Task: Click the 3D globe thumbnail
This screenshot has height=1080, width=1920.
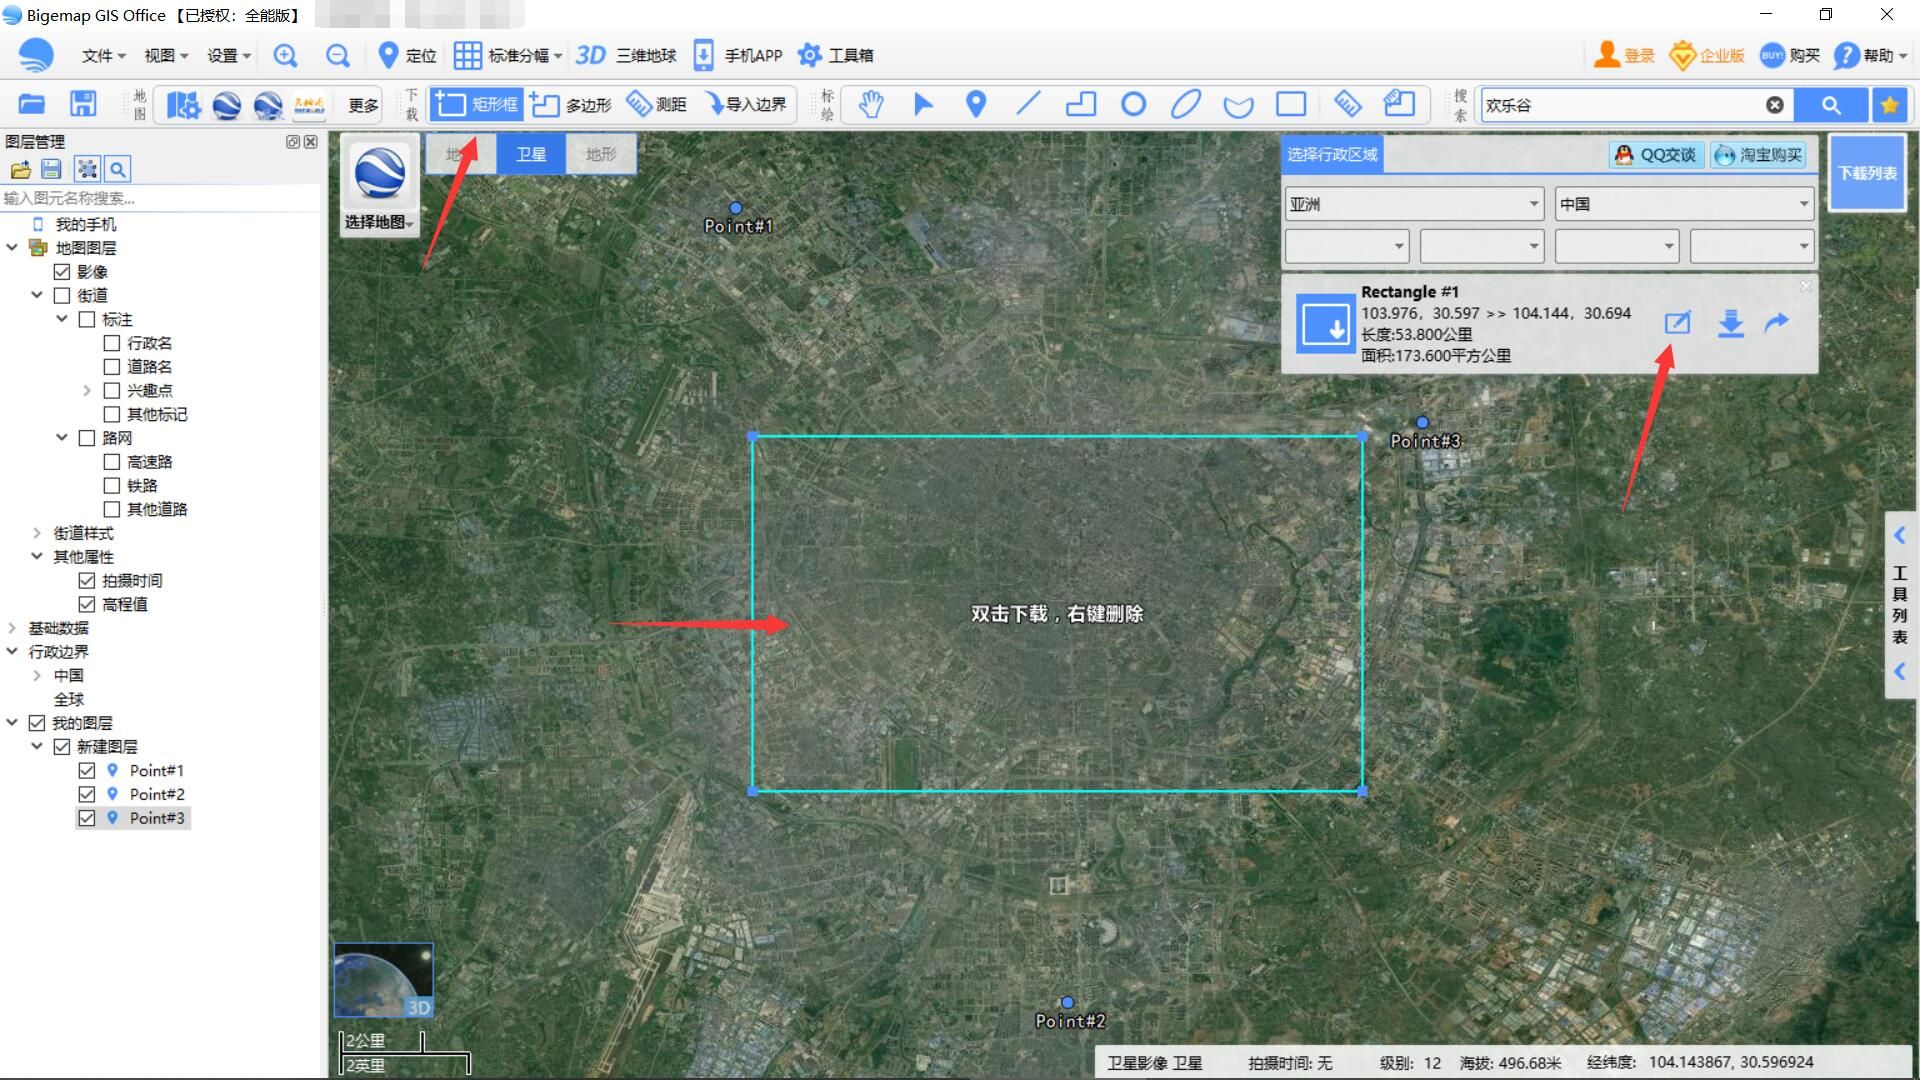Action: [383, 980]
